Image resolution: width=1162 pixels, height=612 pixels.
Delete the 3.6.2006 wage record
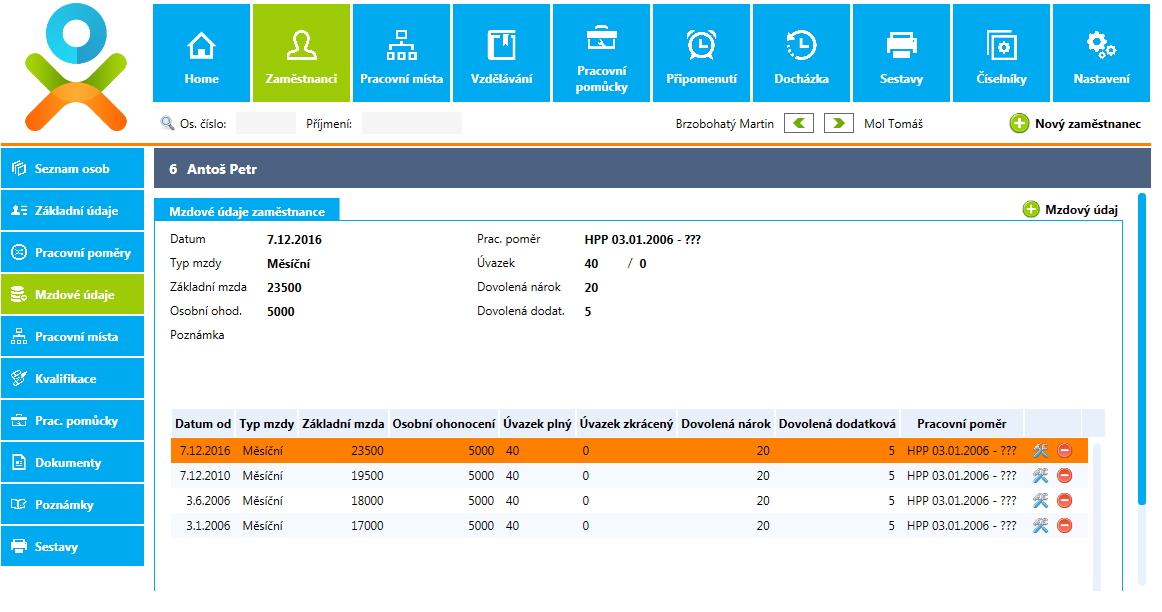[1065, 501]
